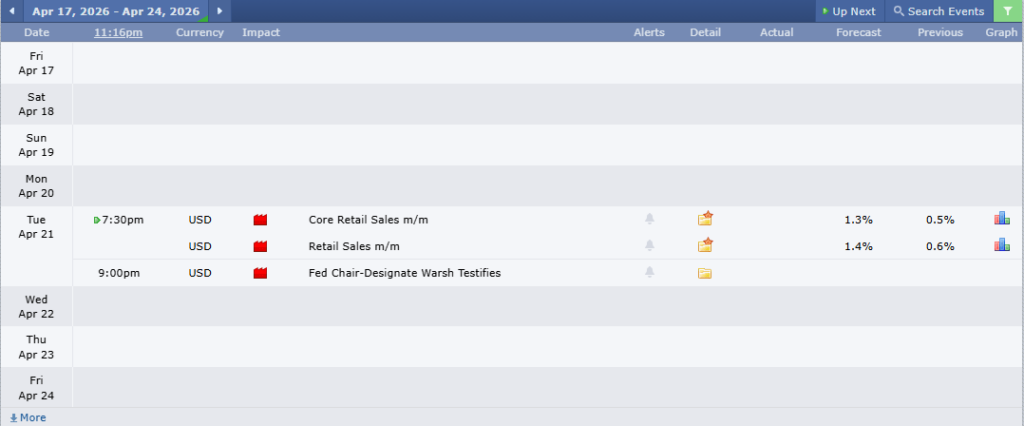This screenshot has width=1024, height=426.
Task: Show graph for Retail Sales m/m
Action: [1001, 246]
